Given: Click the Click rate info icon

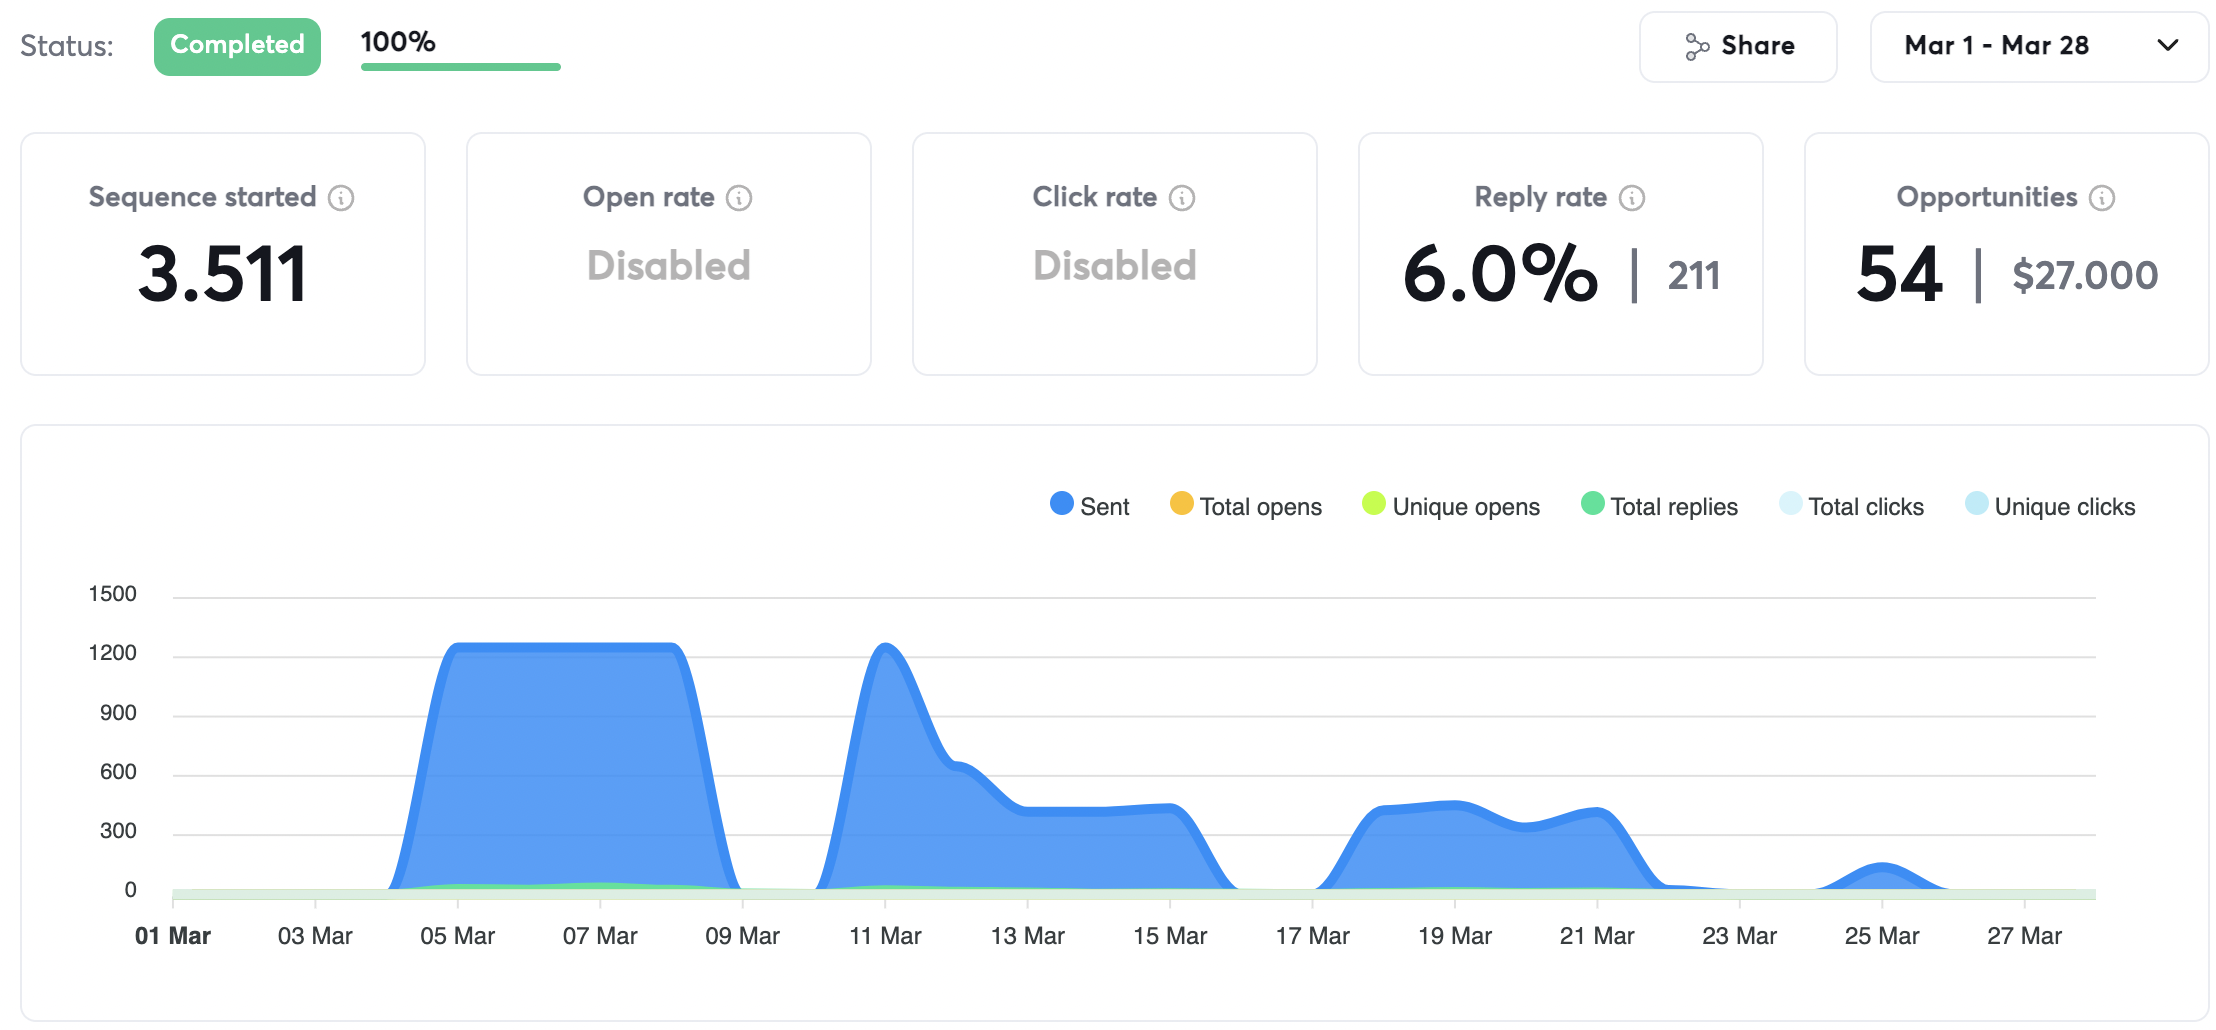Looking at the screenshot, I should coord(1182,198).
